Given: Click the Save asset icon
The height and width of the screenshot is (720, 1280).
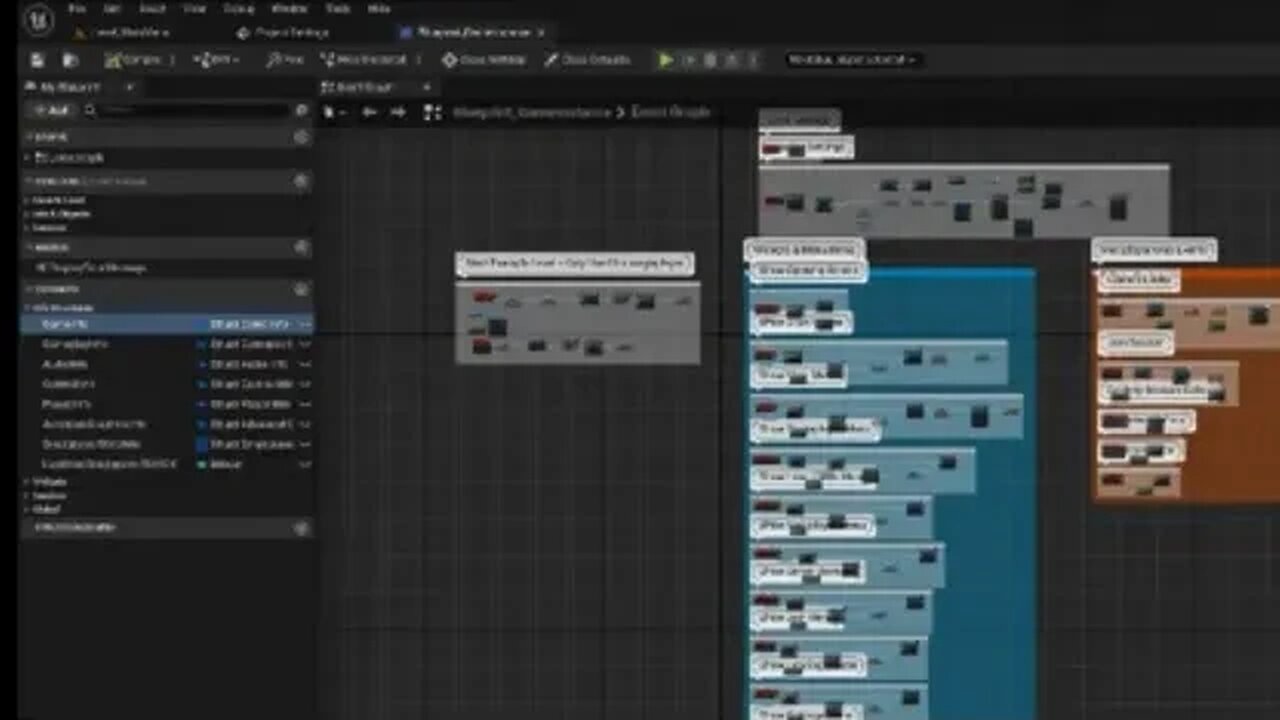Looking at the screenshot, I should 37,60.
